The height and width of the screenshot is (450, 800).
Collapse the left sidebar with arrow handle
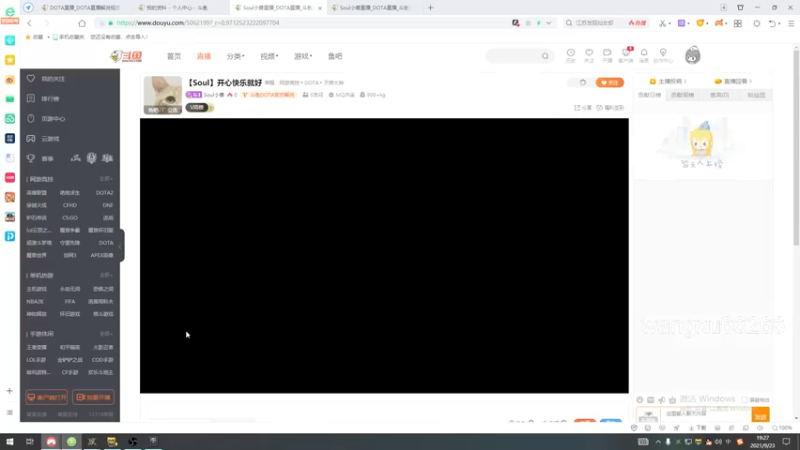[x=120, y=246]
